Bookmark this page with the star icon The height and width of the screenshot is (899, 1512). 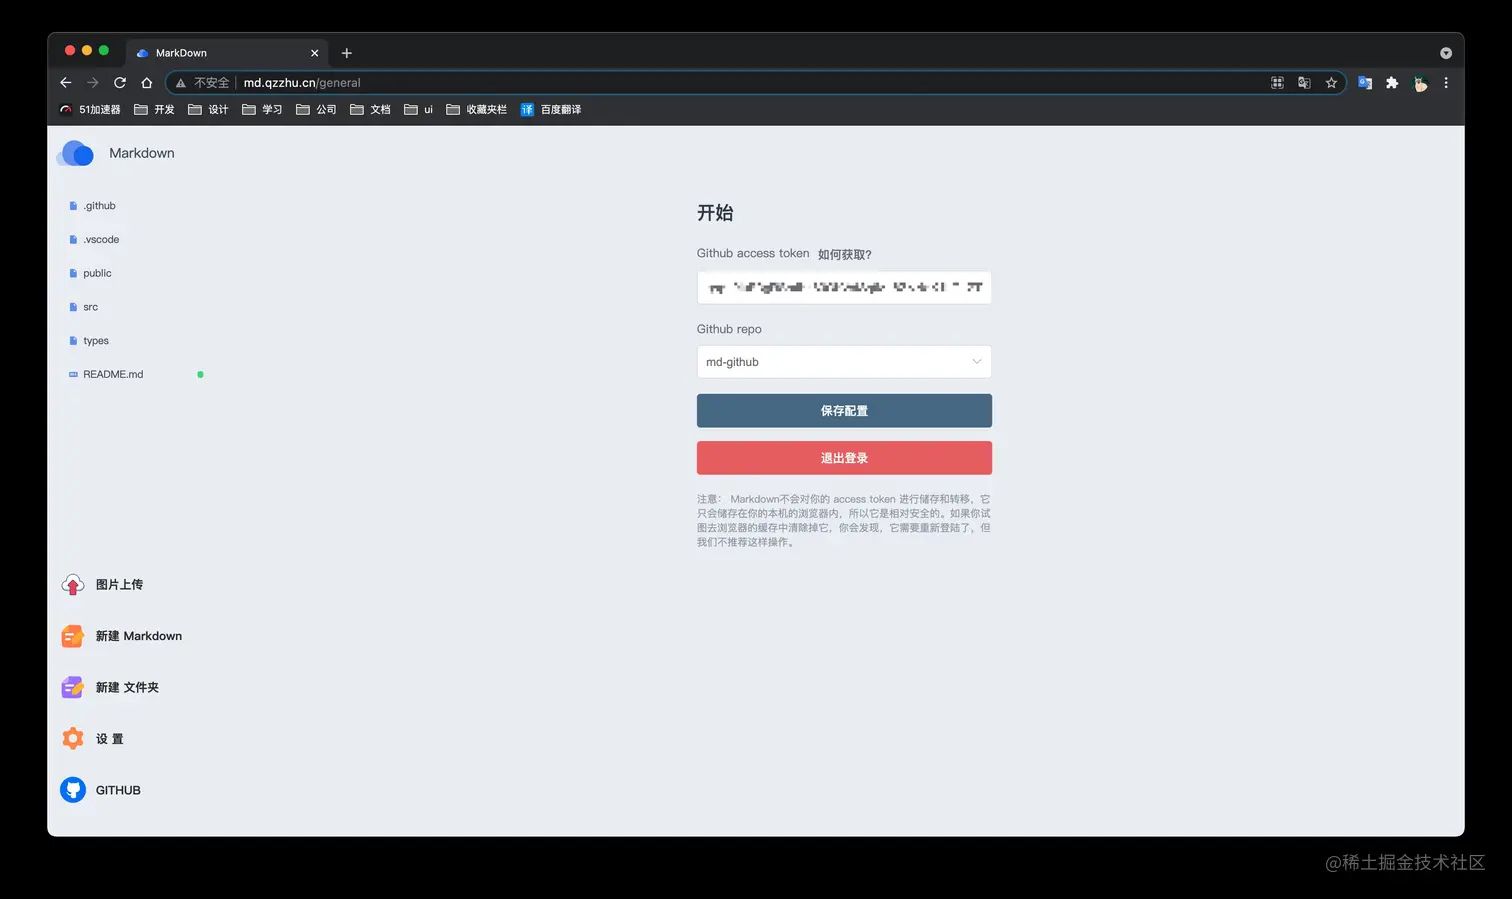[x=1331, y=83]
